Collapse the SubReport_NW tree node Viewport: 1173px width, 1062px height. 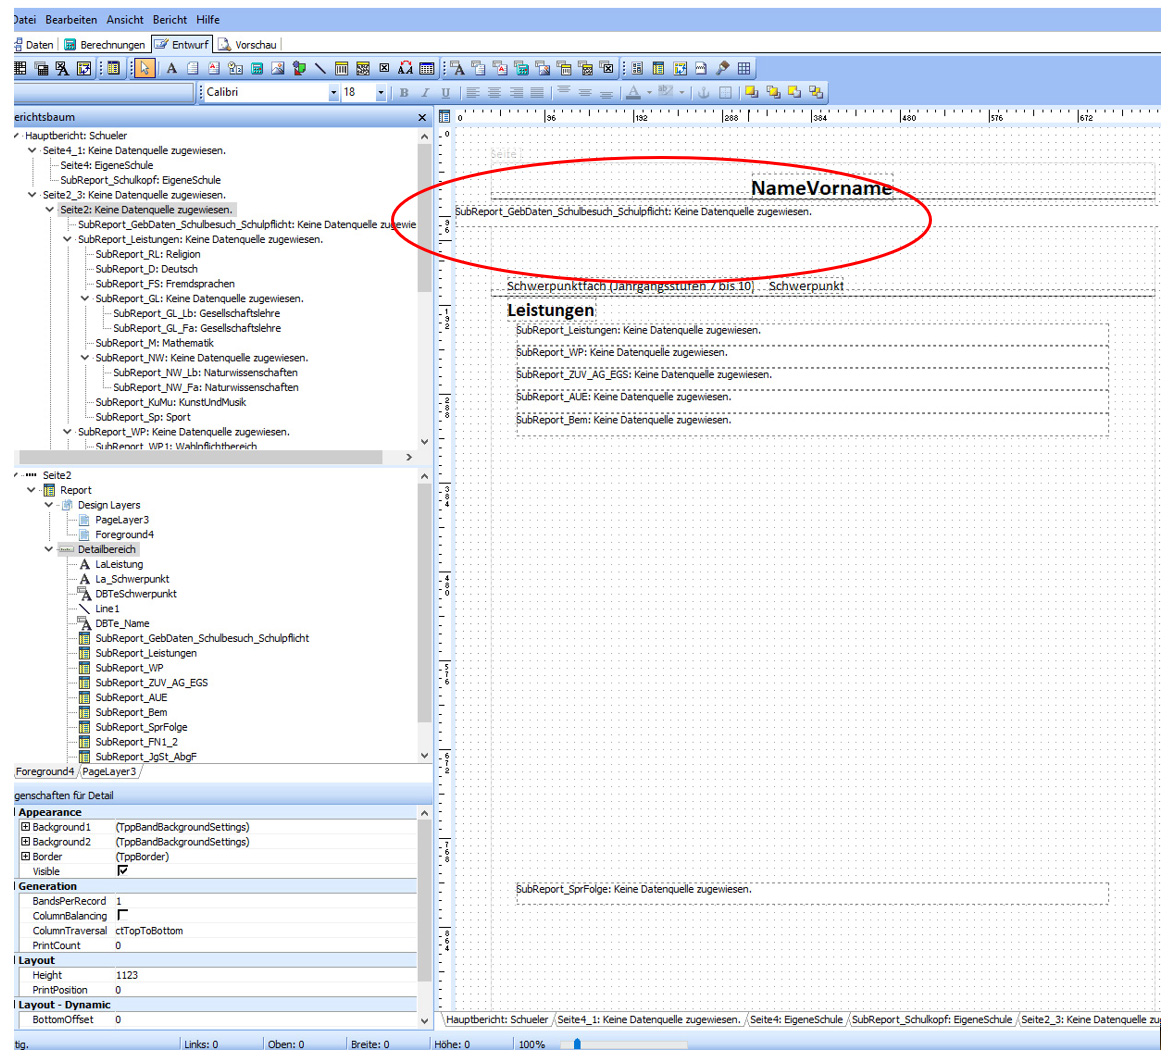click(85, 357)
